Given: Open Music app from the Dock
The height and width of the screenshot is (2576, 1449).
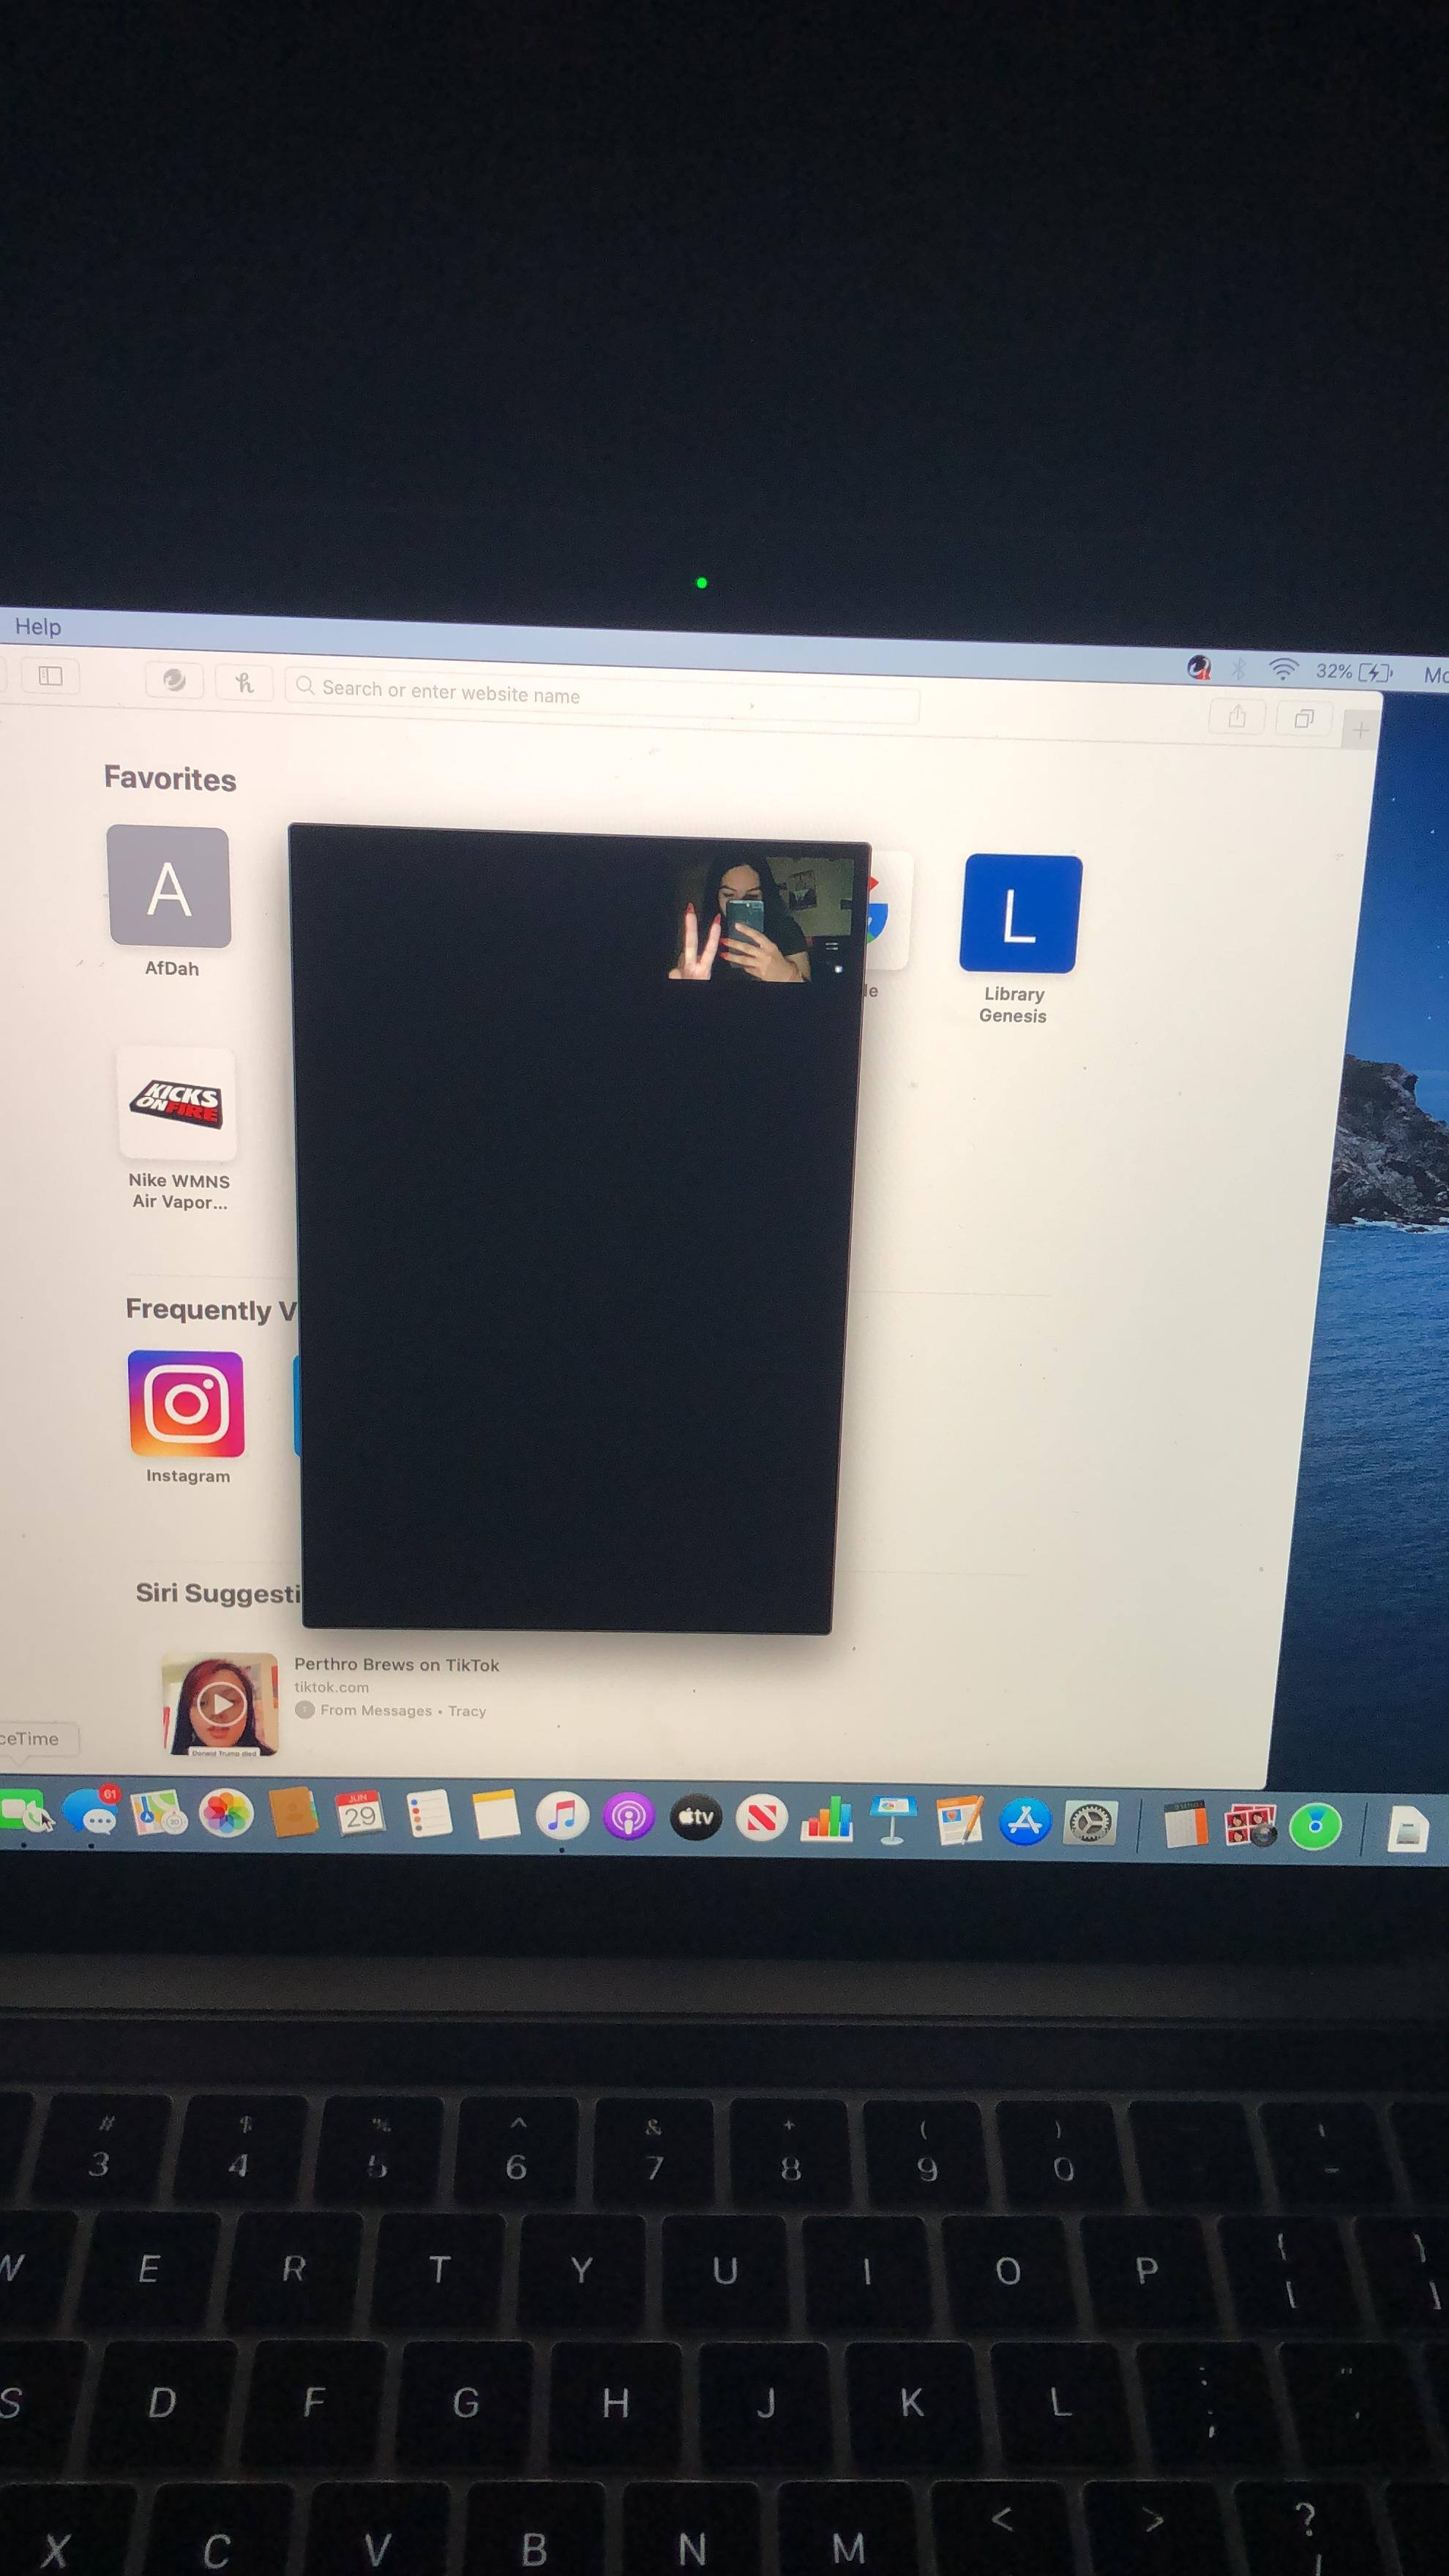Looking at the screenshot, I should (562, 1816).
